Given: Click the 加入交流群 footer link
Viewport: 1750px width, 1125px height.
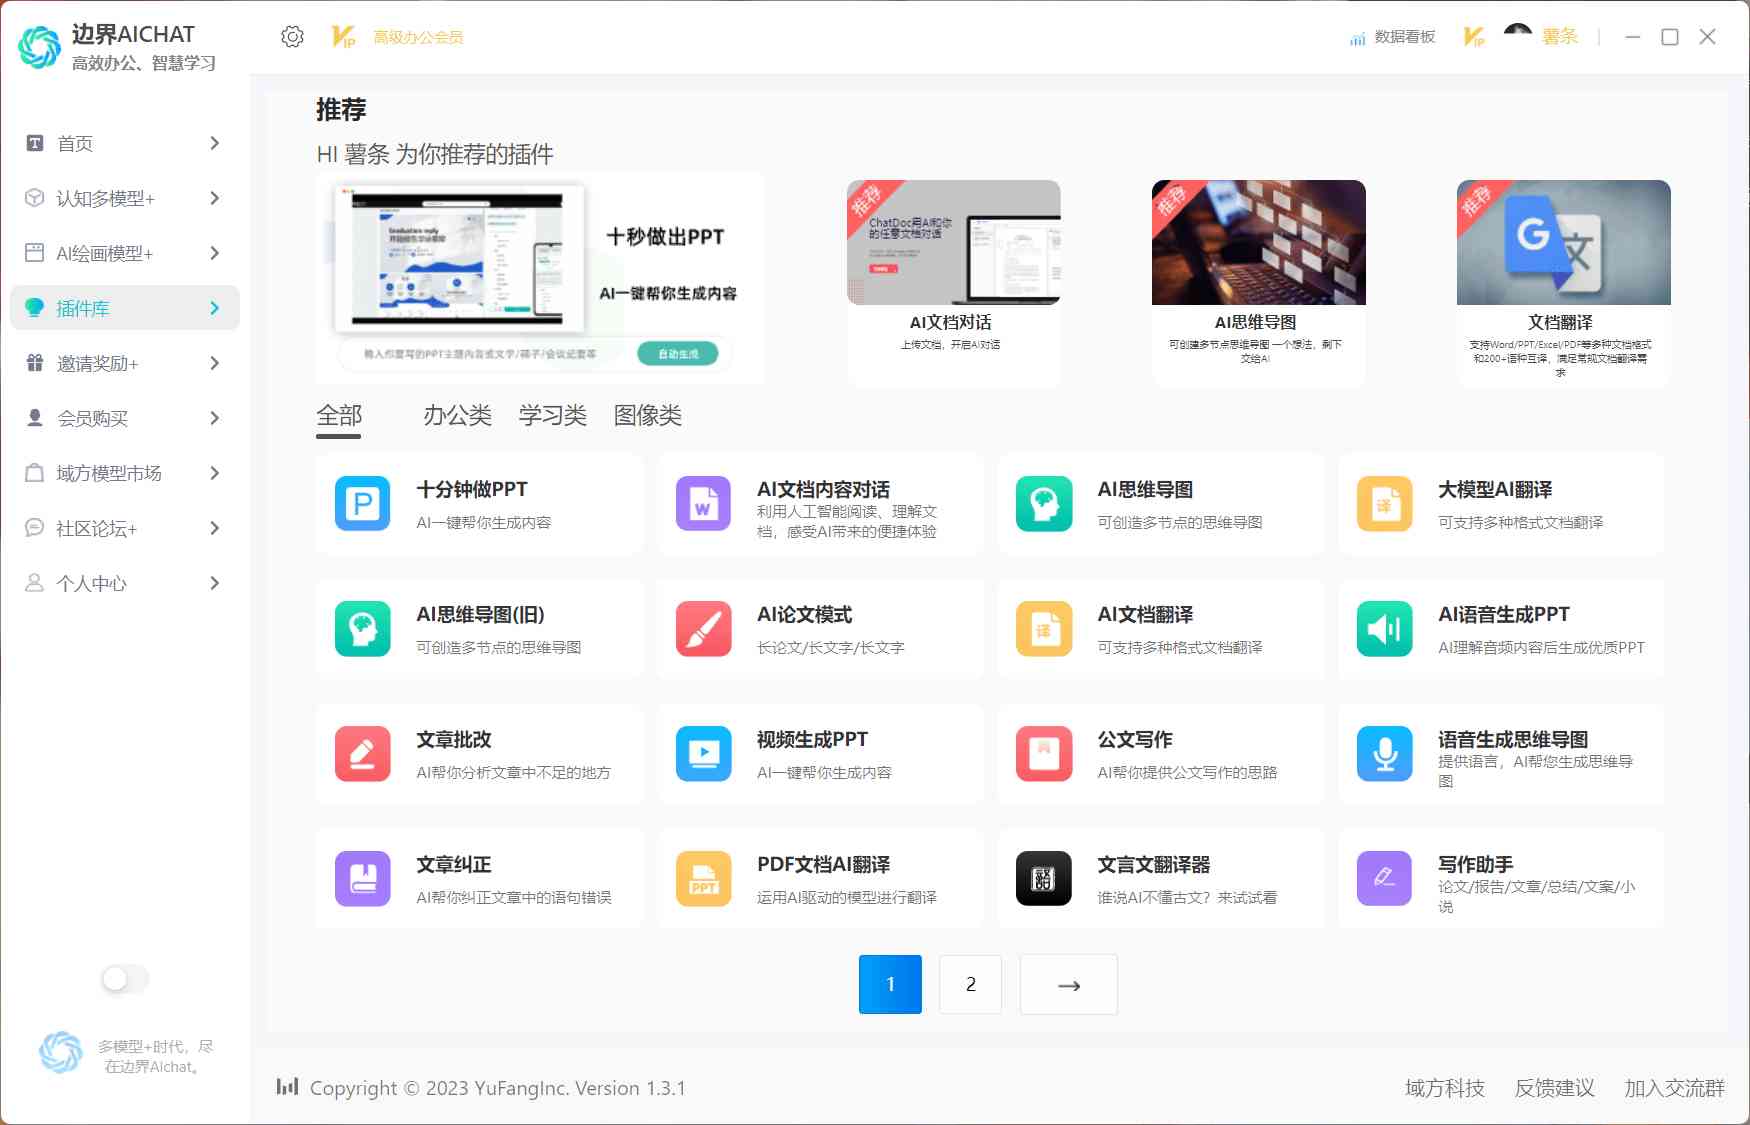Looking at the screenshot, I should 1674,1088.
